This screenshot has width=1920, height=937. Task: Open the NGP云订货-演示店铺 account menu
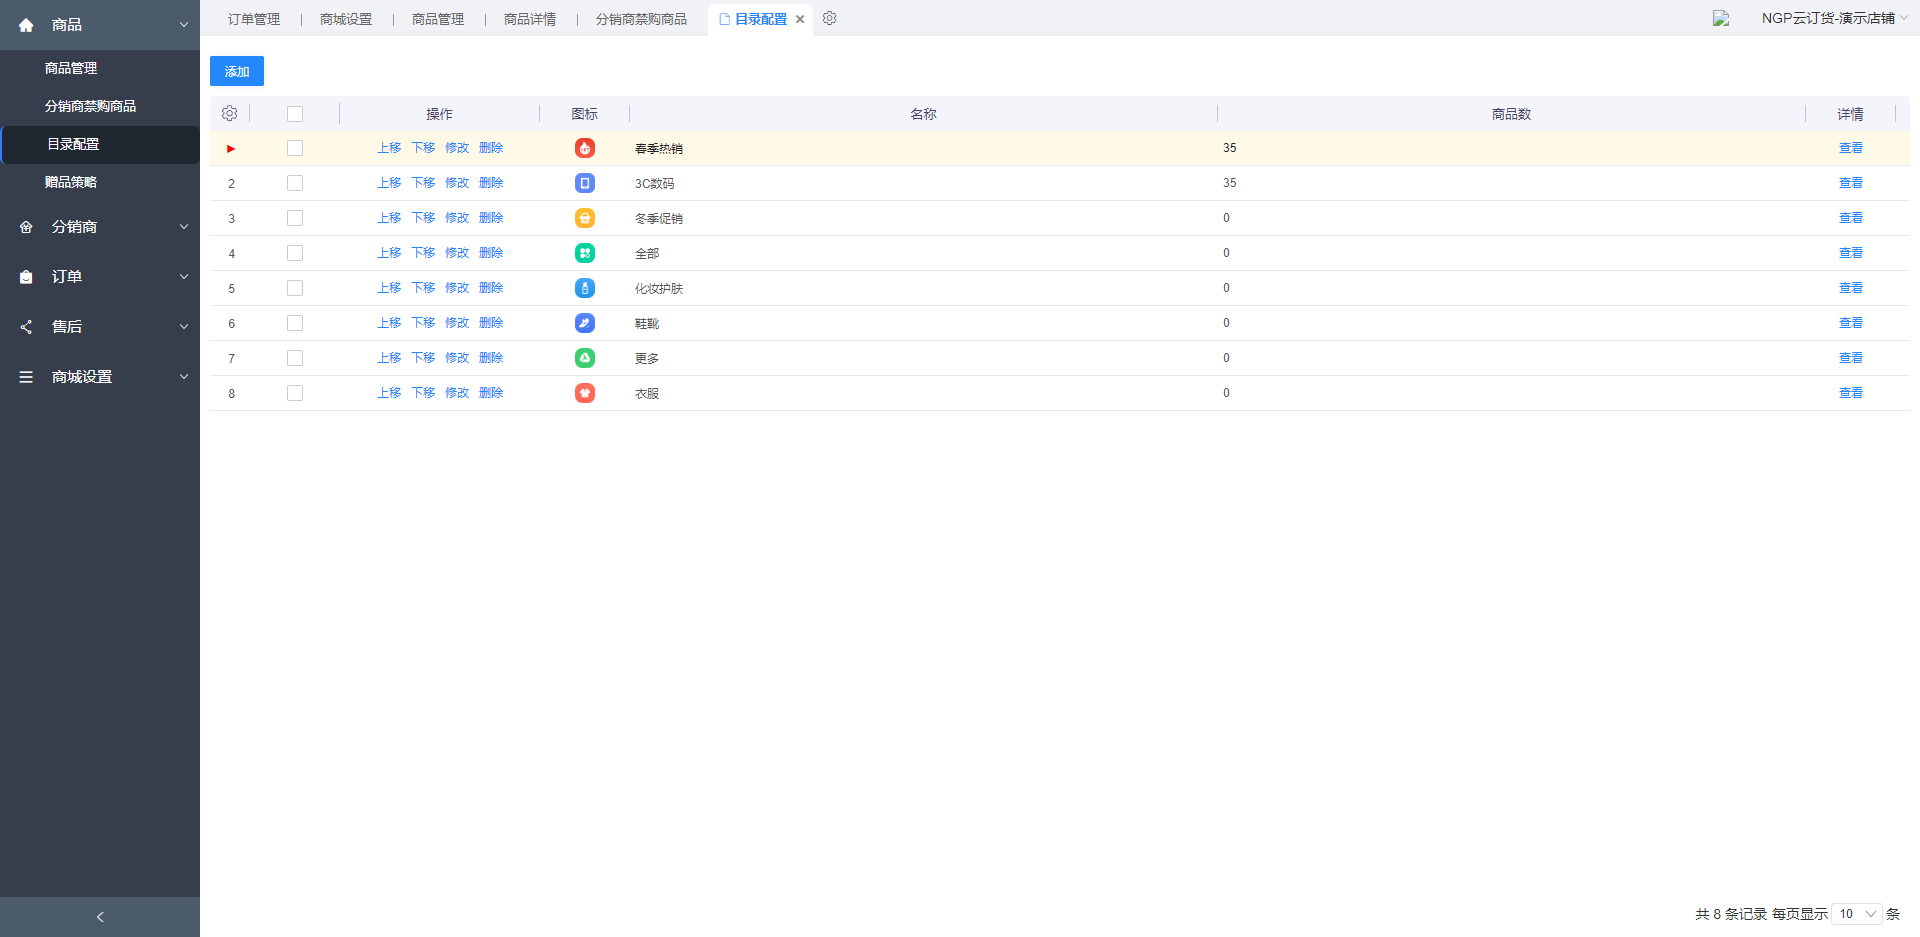pos(1828,18)
